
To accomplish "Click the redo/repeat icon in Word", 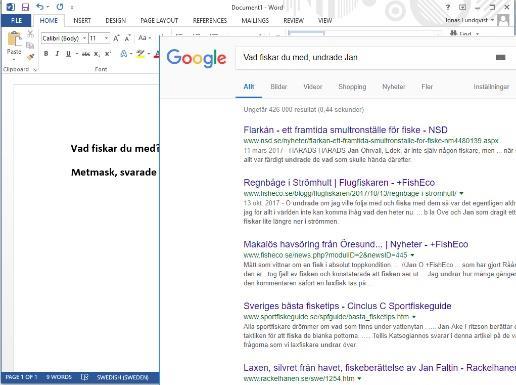I will 60,7.
